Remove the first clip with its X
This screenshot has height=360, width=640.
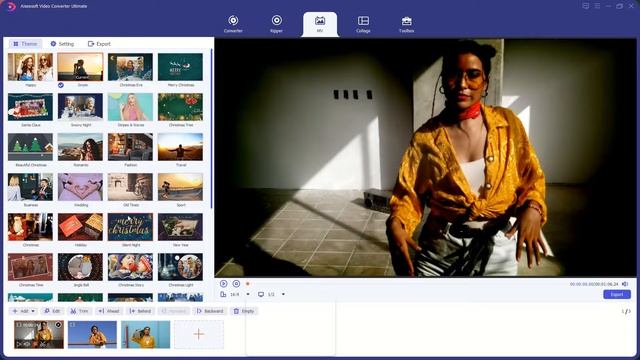pos(58,325)
